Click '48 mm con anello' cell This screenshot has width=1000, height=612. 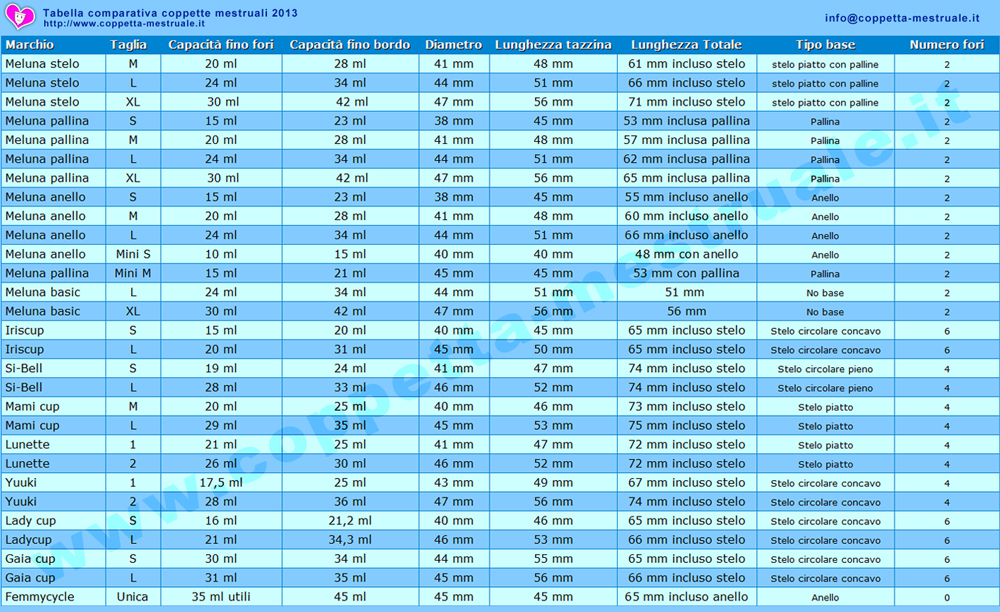(686, 254)
